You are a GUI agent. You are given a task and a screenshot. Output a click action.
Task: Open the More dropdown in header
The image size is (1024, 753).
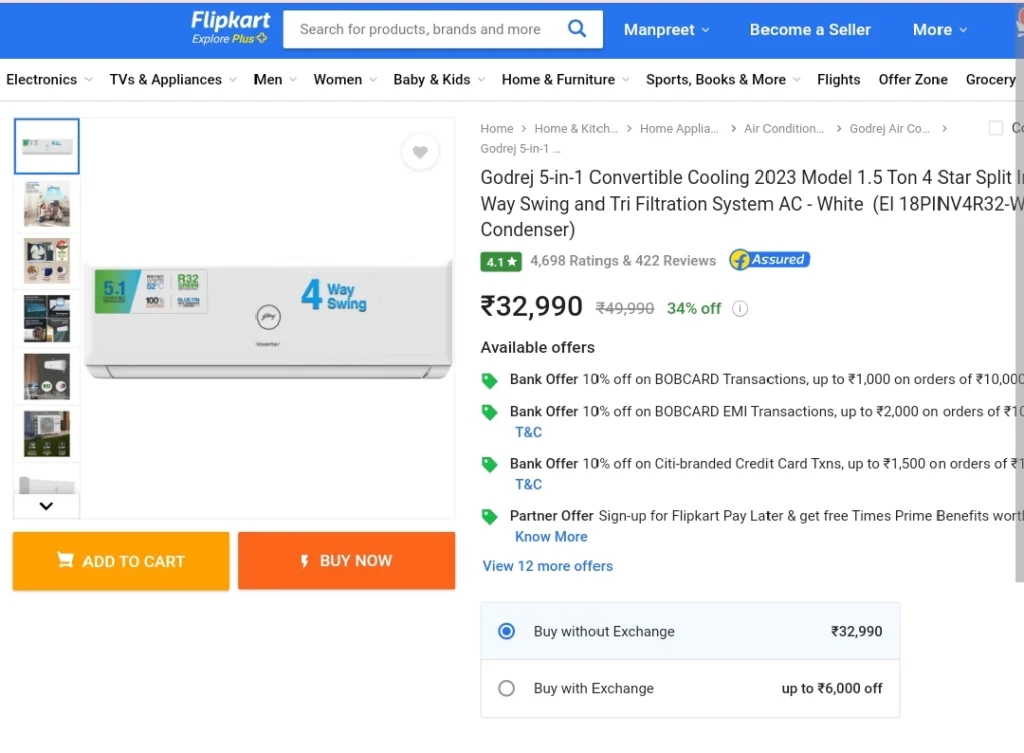click(939, 30)
